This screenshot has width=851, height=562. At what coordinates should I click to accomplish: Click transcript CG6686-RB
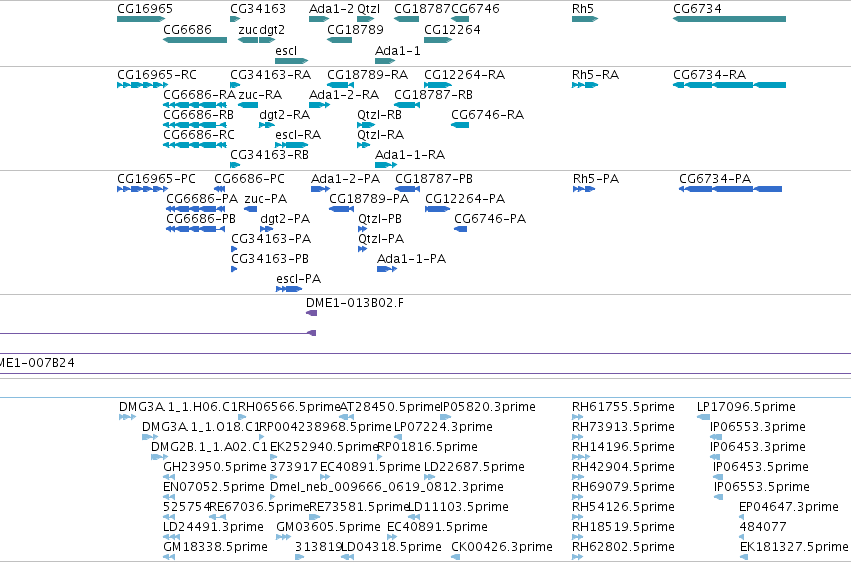(195, 125)
